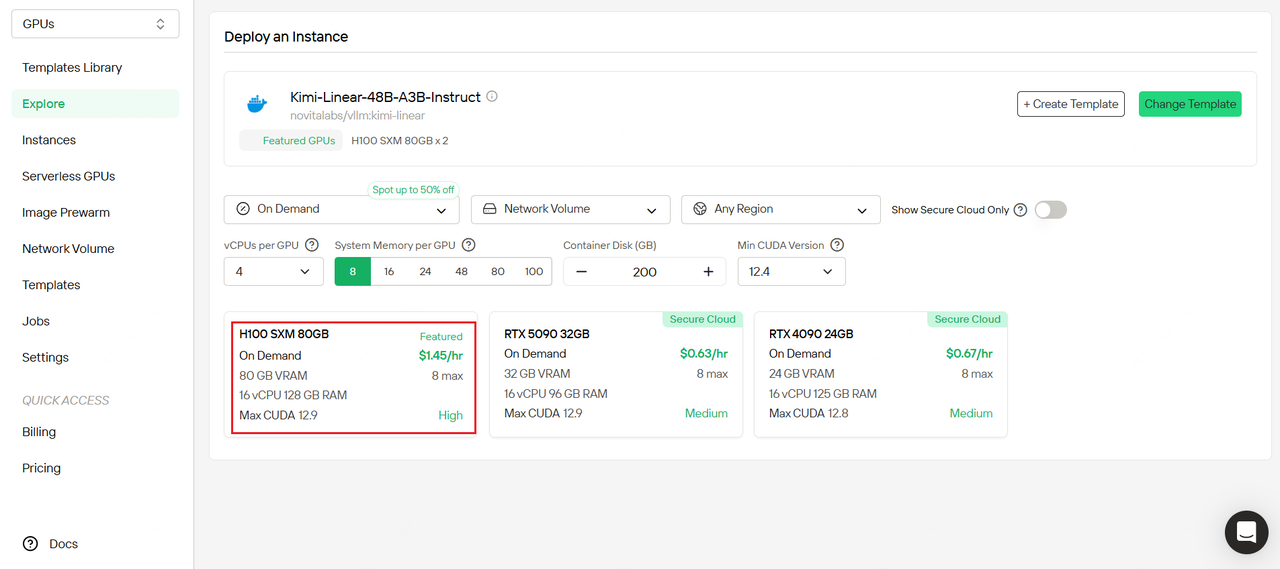Select 16 GB system memory per GPU

pos(389,272)
